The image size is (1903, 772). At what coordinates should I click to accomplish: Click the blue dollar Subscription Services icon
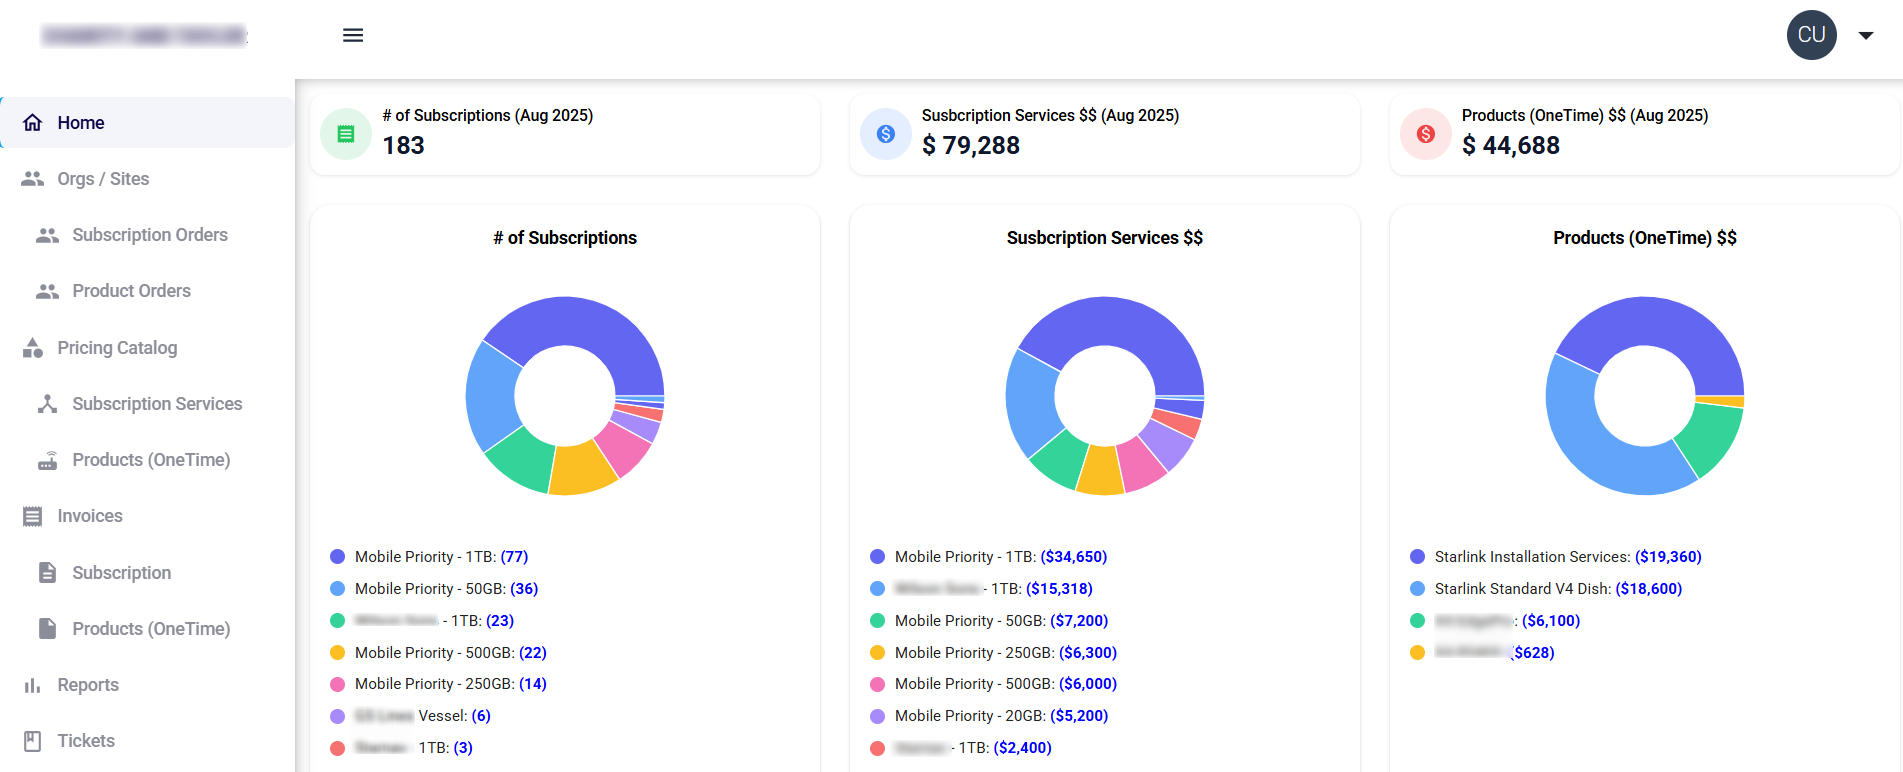(886, 134)
